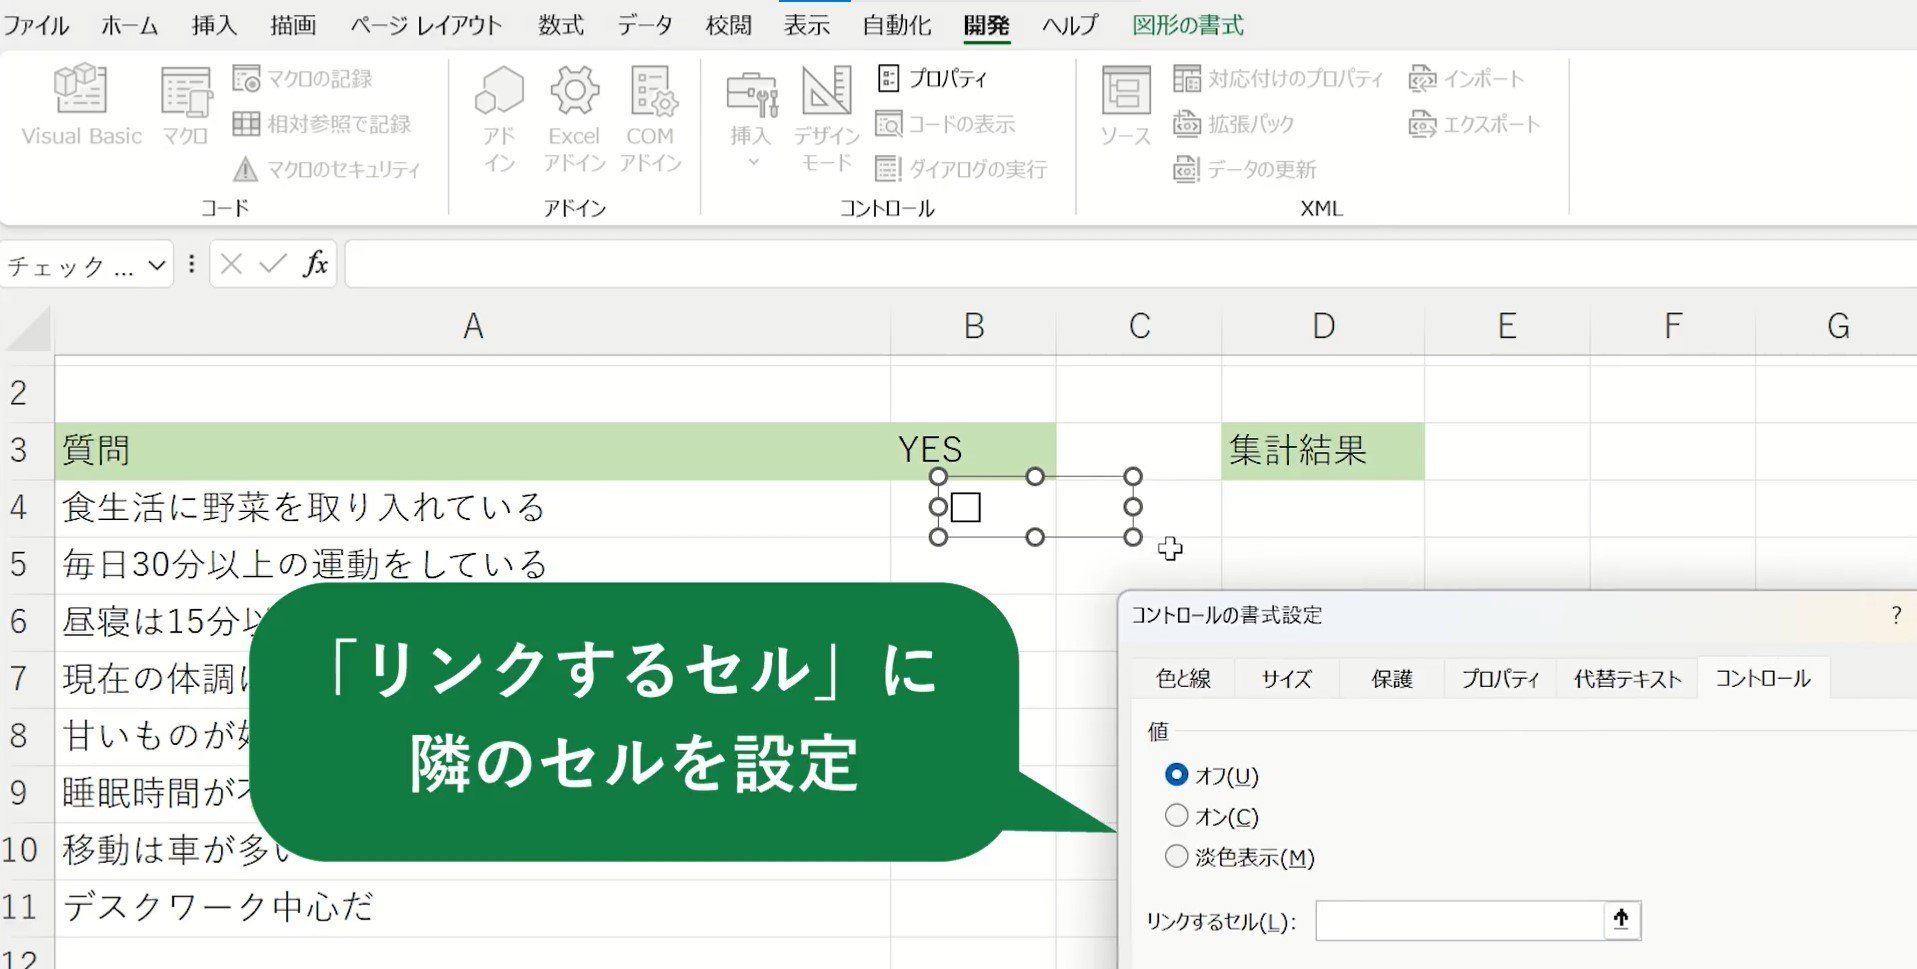Open control プロパティ in ribbon
The image size is (1917, 969).
tap(932, 78)
